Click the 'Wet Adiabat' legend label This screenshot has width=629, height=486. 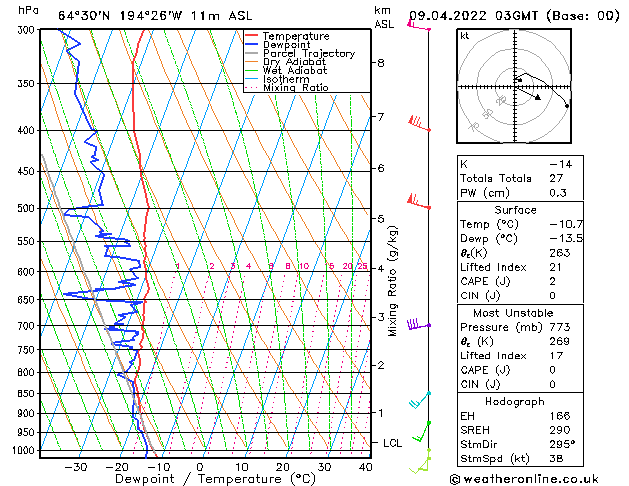(295, 70)
